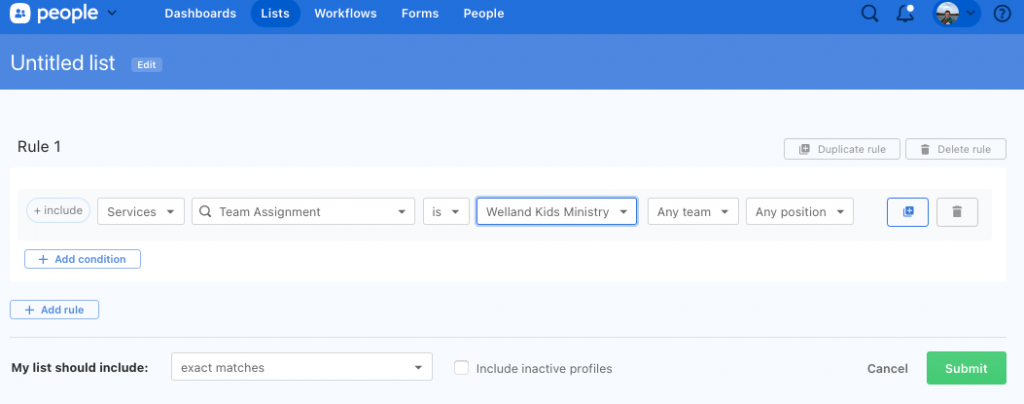Image resolution: width=1024 pixels, height=404 pixels.
Task: Click the search magnifier icon in header
Action: 870,14
